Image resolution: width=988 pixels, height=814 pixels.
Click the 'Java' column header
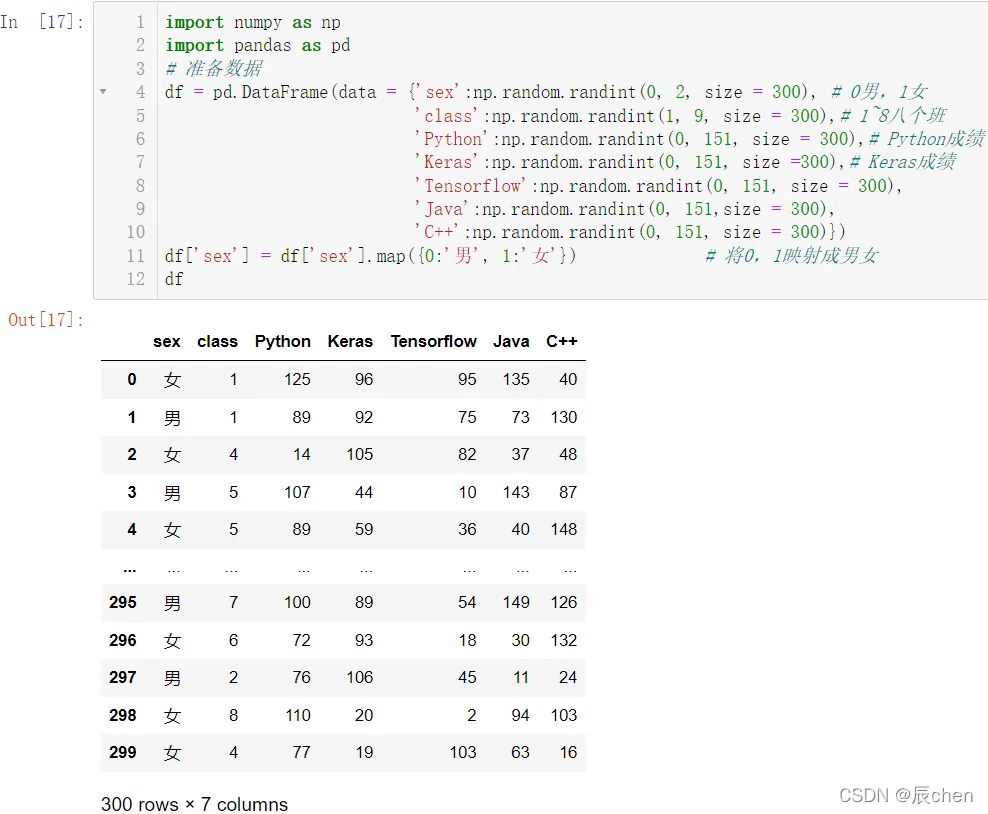pos(511,341)
